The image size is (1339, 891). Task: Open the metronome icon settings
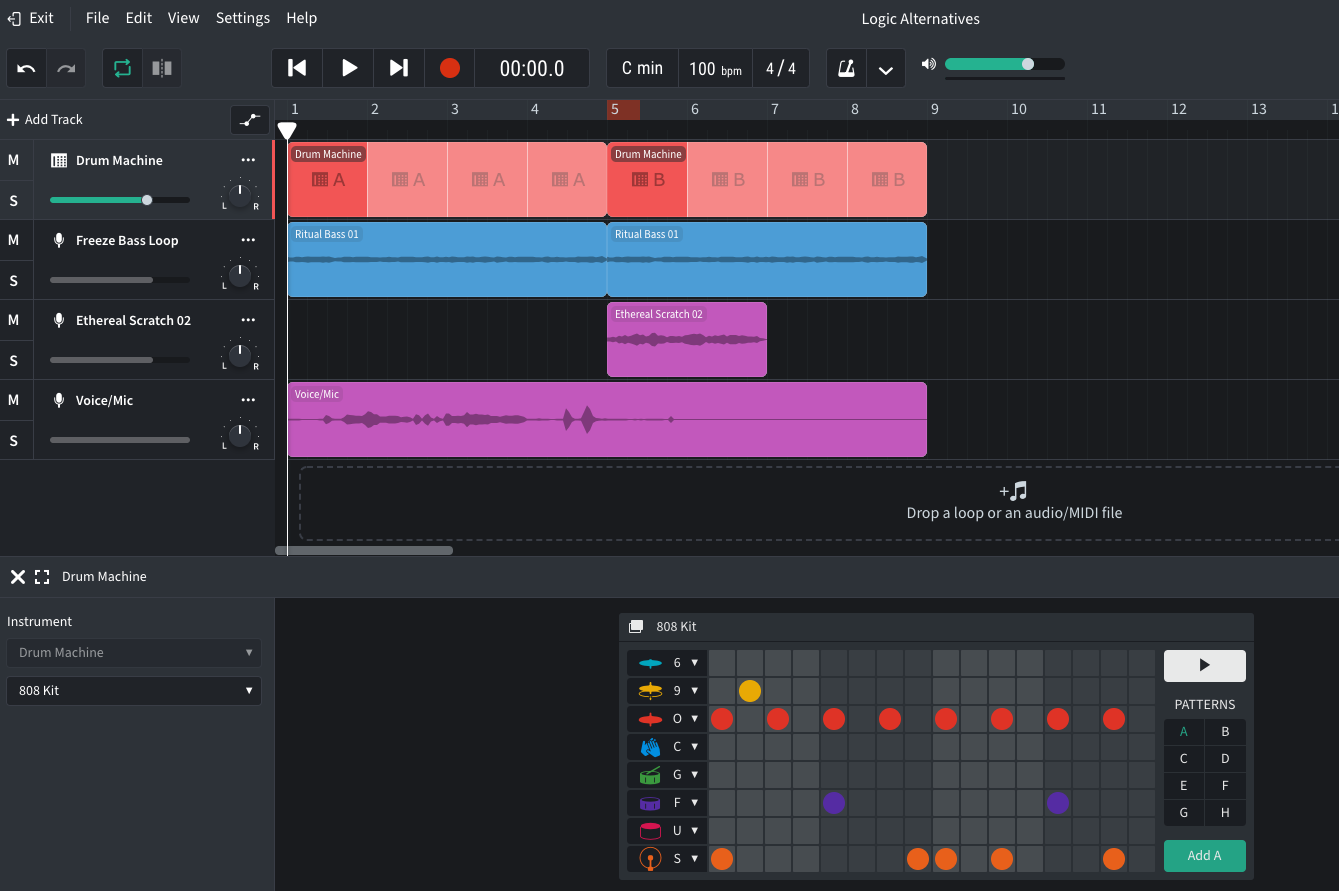pyautogui.click(x=846, y=68)
